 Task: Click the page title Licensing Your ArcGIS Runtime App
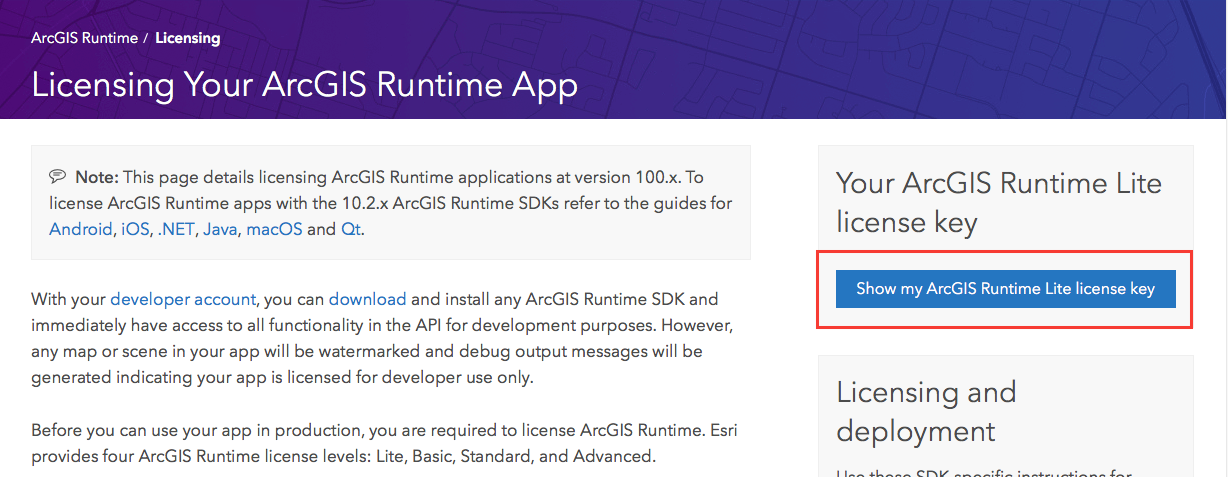[305, 85]
